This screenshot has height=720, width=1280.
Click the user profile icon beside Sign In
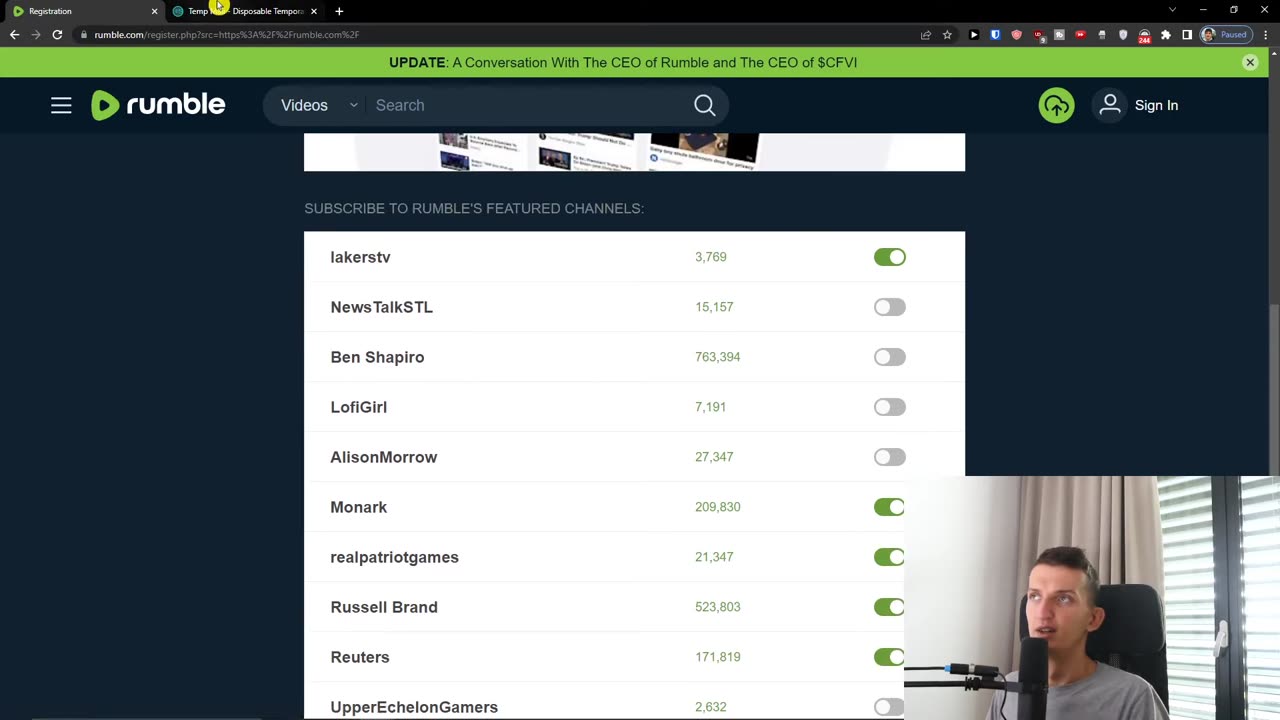[1110, 105]
